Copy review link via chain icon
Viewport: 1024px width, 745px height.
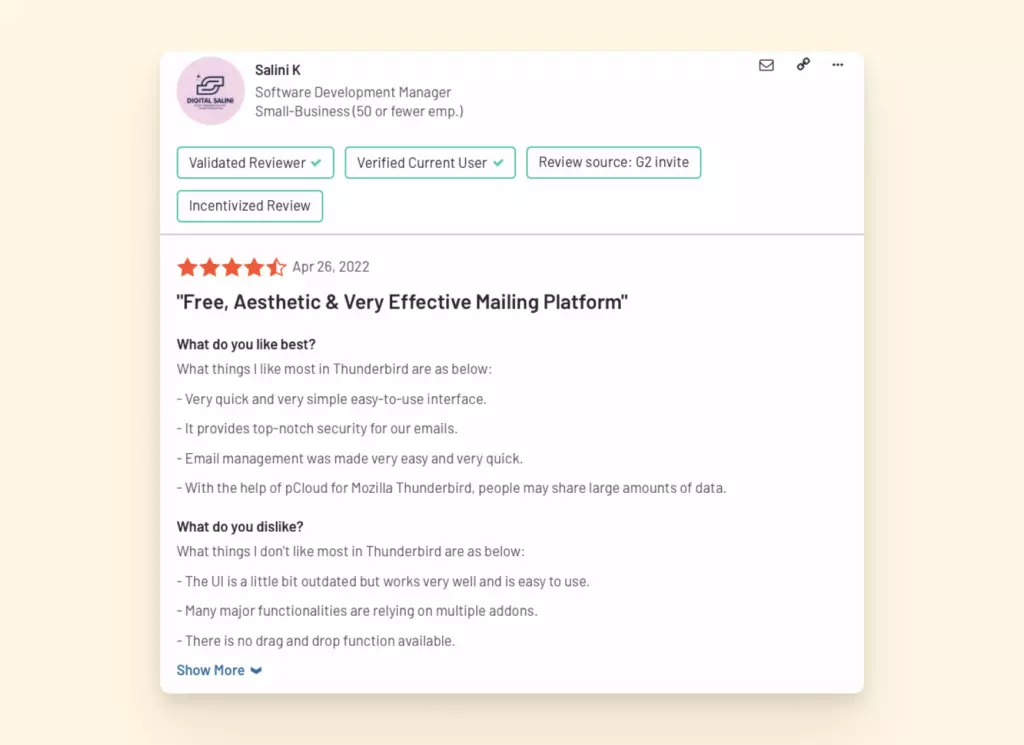[802, 65]
